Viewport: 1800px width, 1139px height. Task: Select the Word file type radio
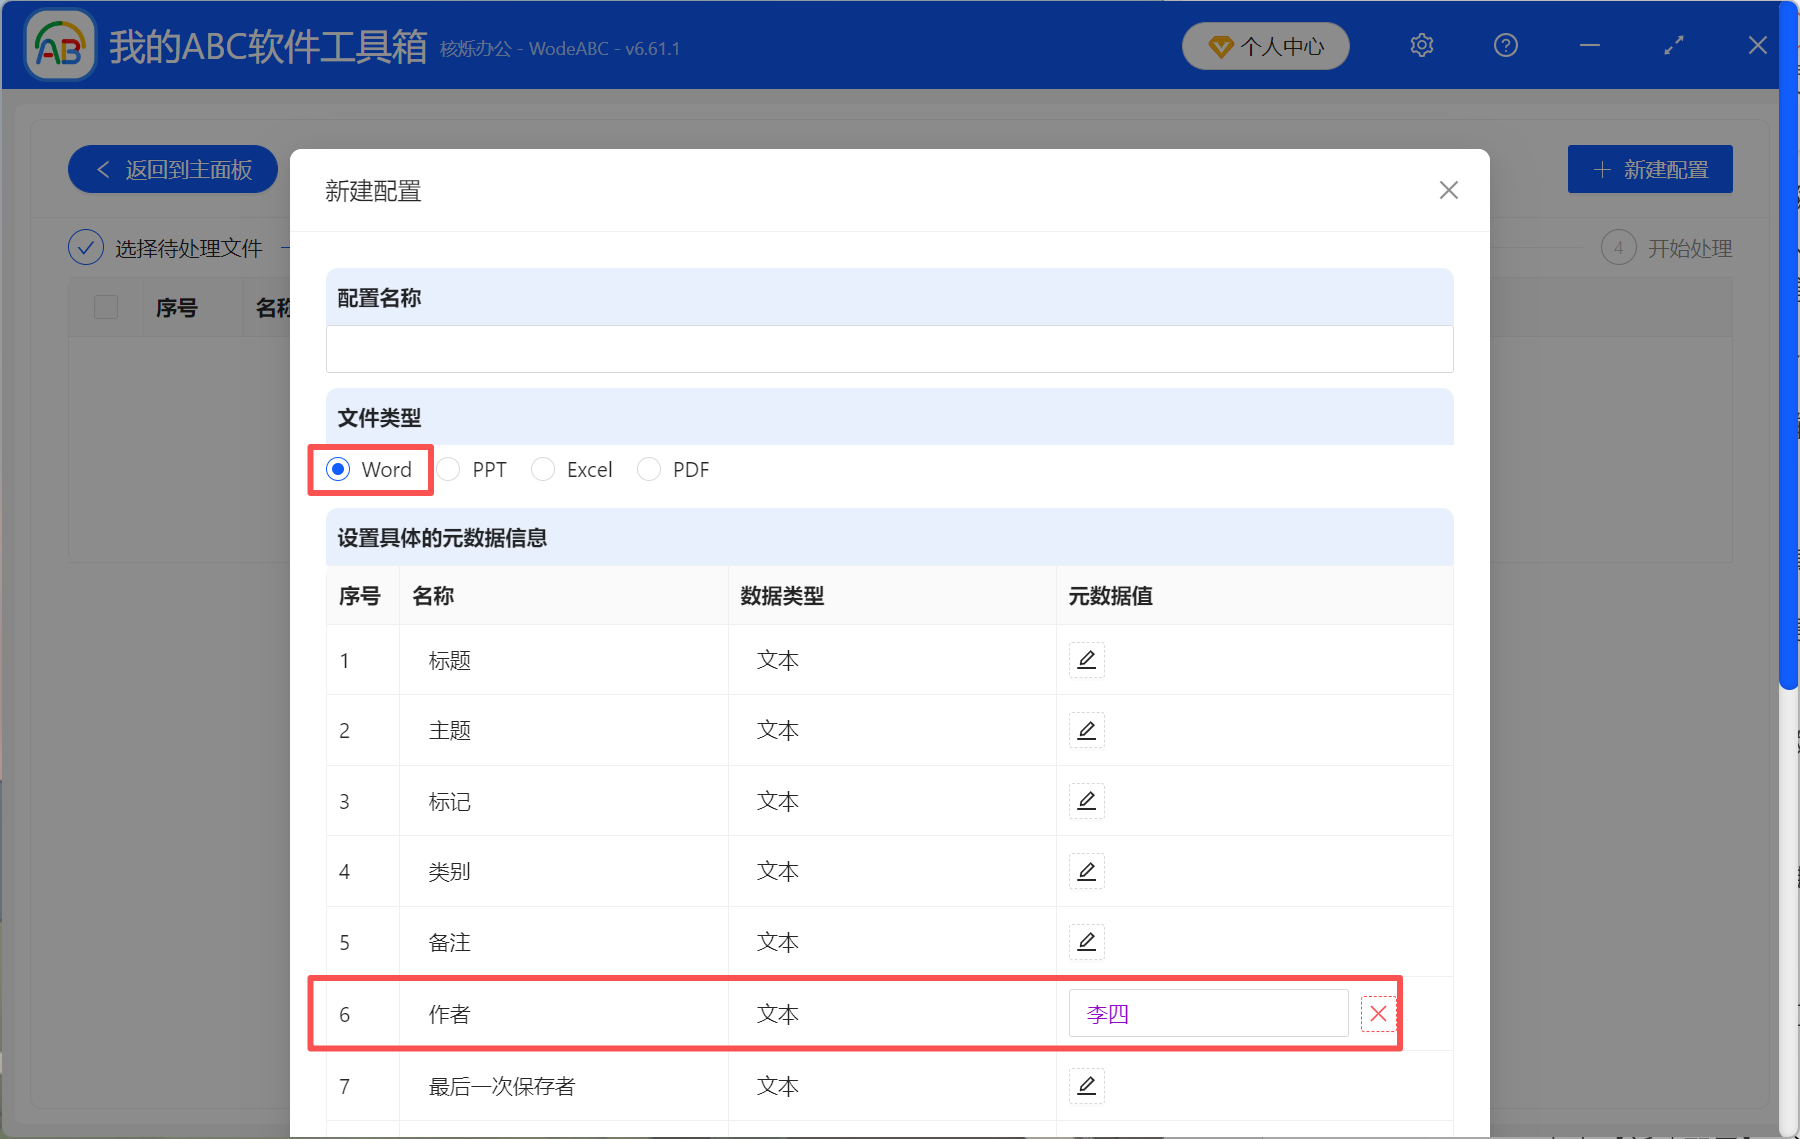click(339, 470)
